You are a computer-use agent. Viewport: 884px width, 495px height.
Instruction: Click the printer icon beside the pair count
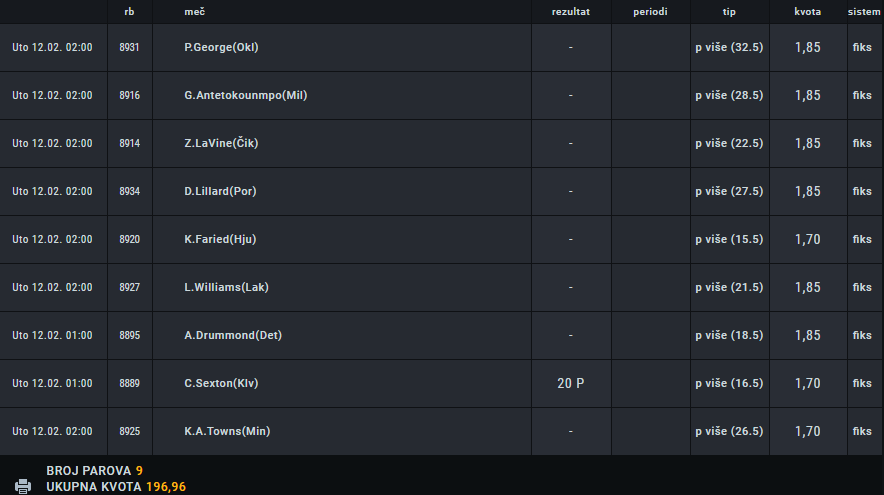click(x=23, y=486)
